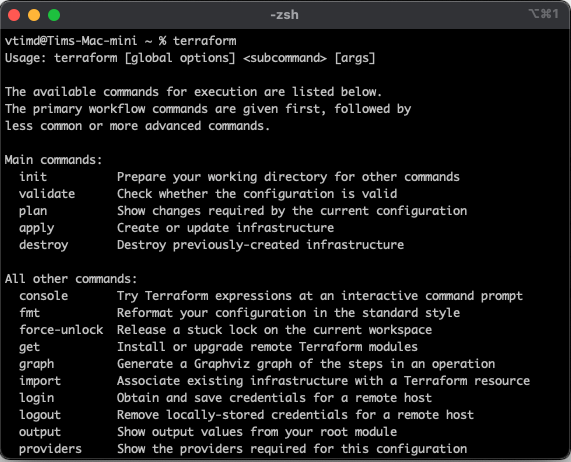Maximize the window using green button
571x462 pixels.
point(54,15)
